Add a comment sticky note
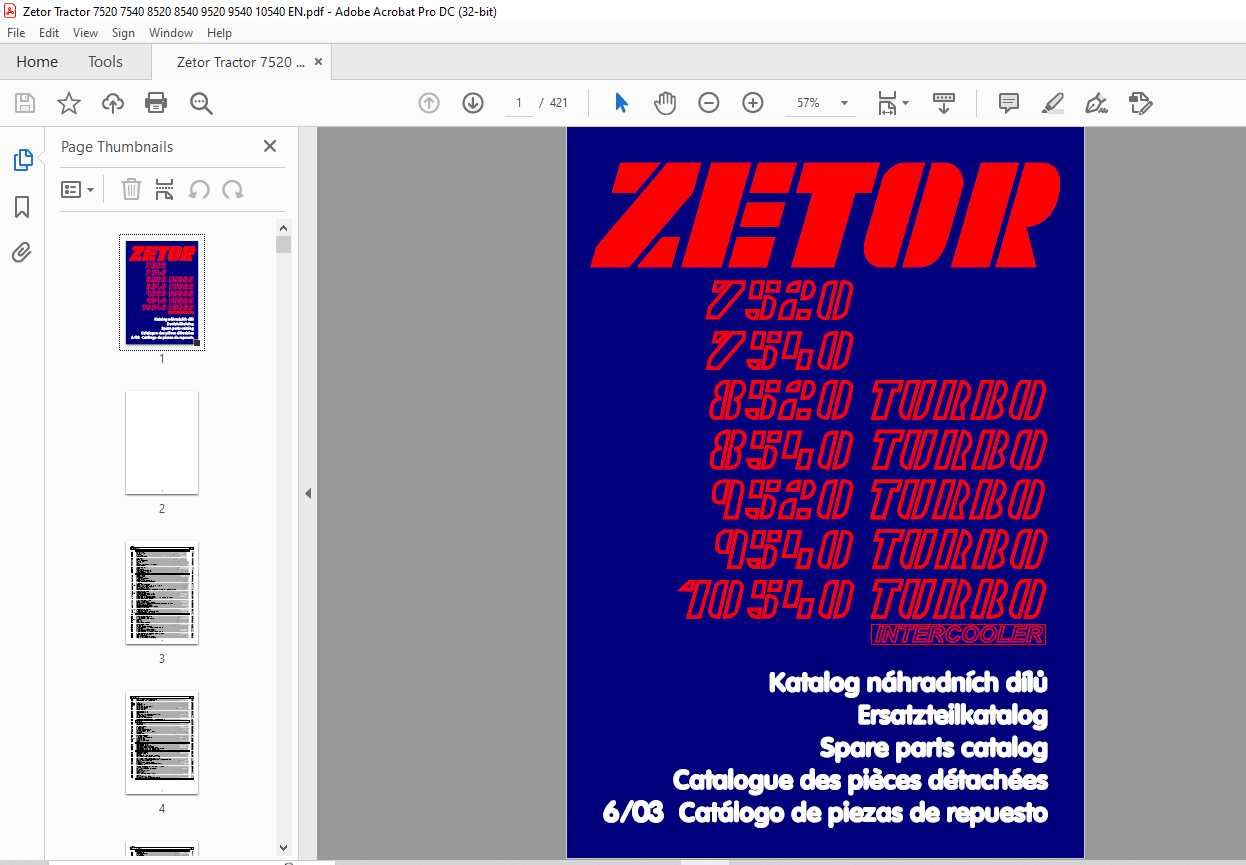 [x=1009, y=103]
